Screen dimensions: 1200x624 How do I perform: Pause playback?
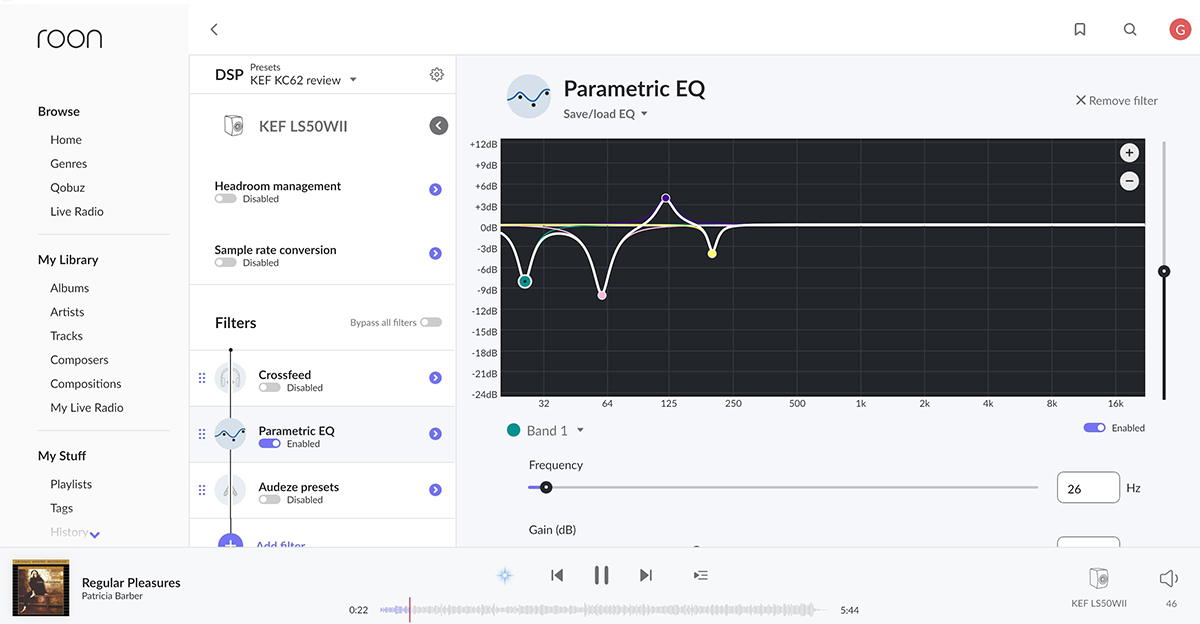[x=601, y=575]
